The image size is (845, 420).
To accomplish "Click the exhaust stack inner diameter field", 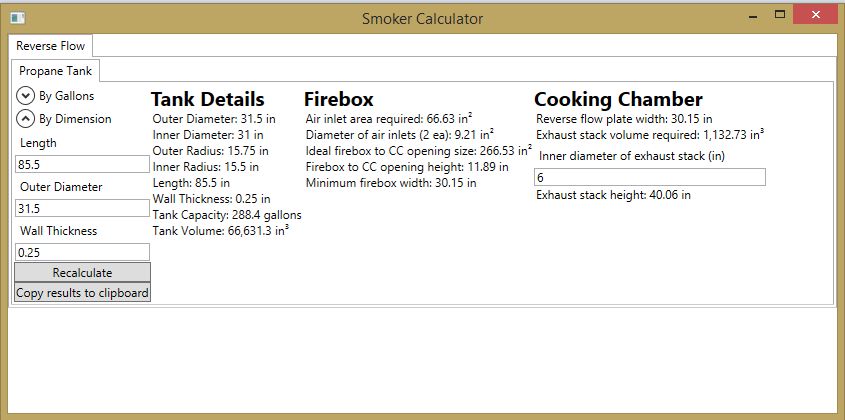I will [650, 177].
